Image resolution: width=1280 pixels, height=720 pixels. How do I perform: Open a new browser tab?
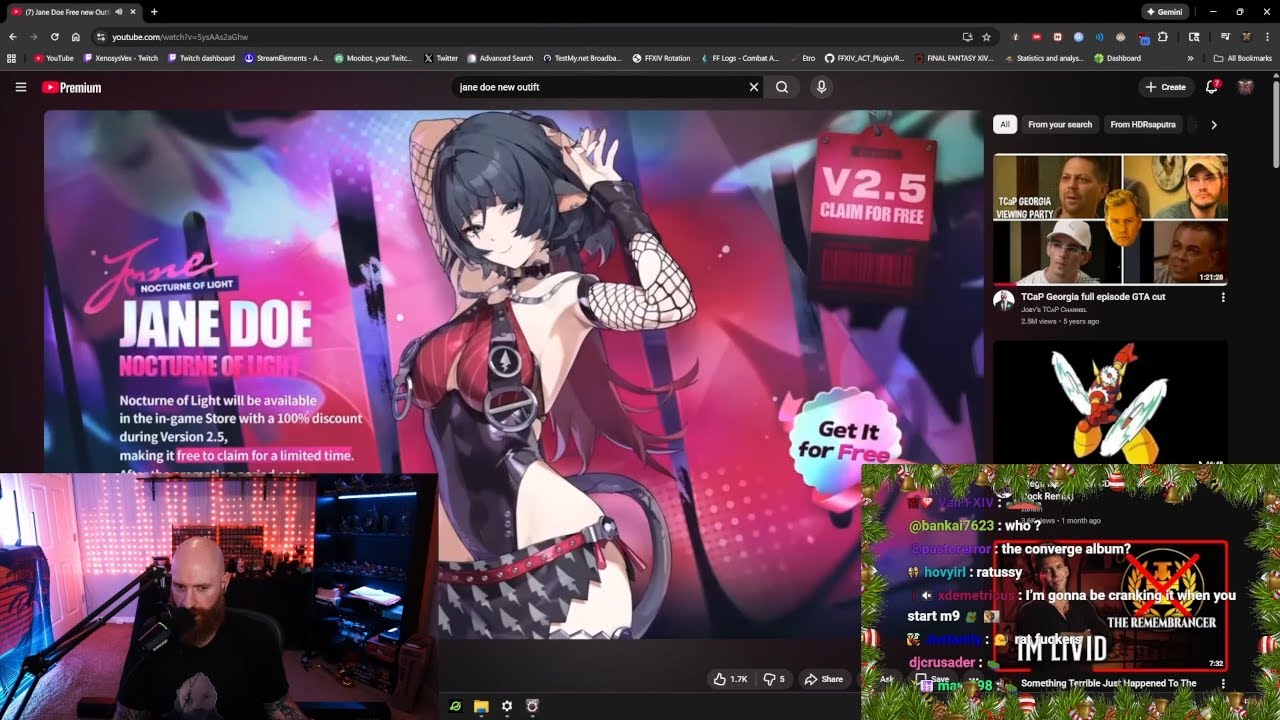[154, 11]
